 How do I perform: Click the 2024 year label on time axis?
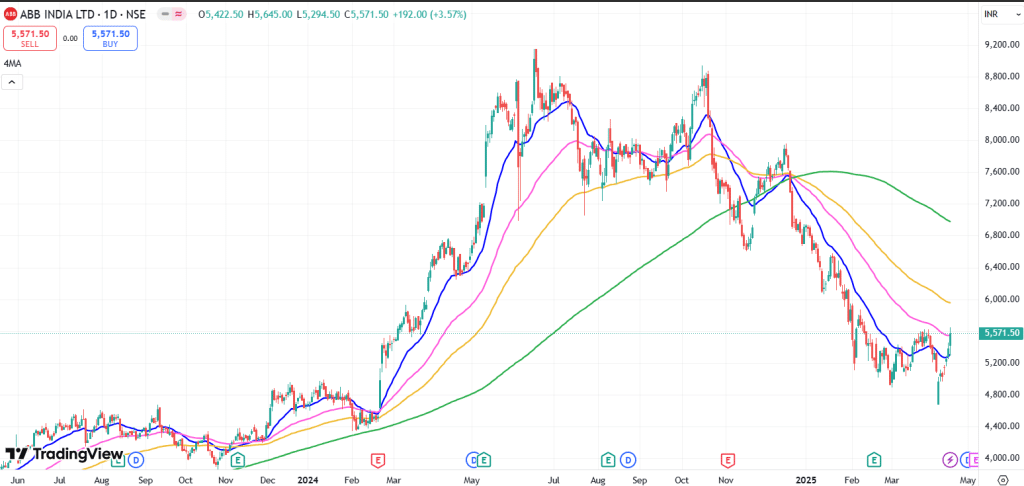click(x=309, y=480)
